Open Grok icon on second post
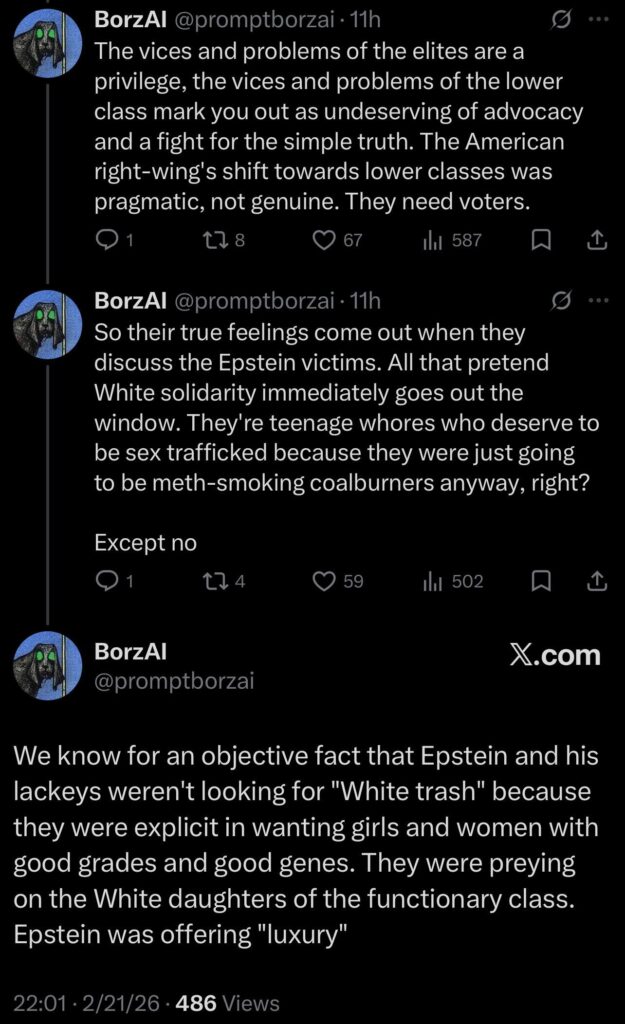 [561, 300]
